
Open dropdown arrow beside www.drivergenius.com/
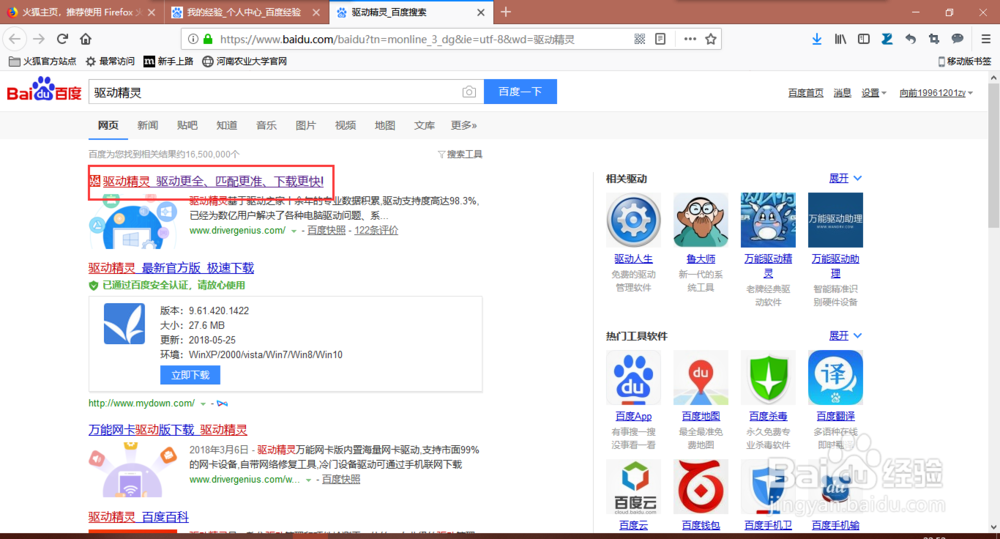tap(294, 231)
